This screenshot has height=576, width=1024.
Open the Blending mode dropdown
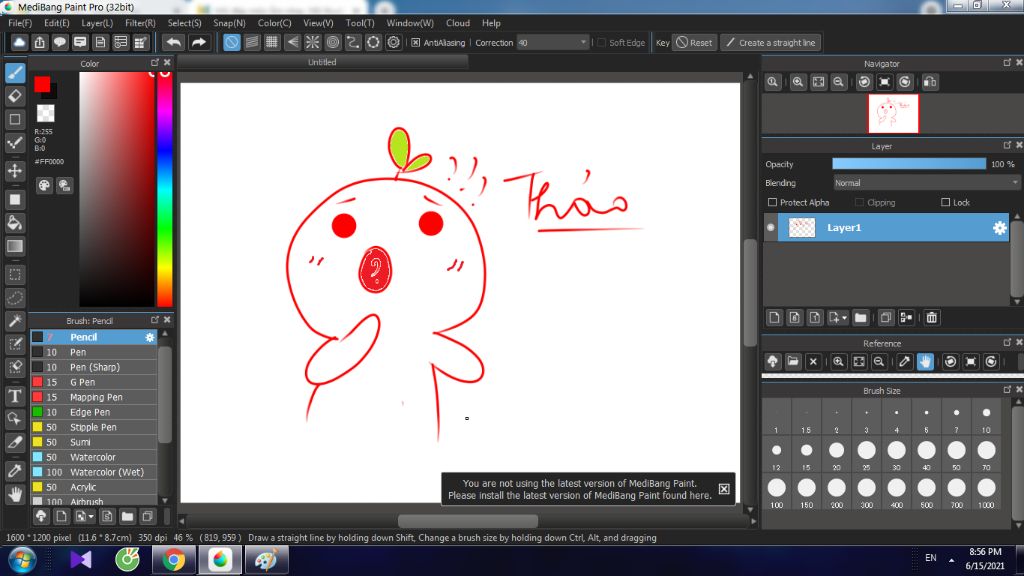[926, 183]
